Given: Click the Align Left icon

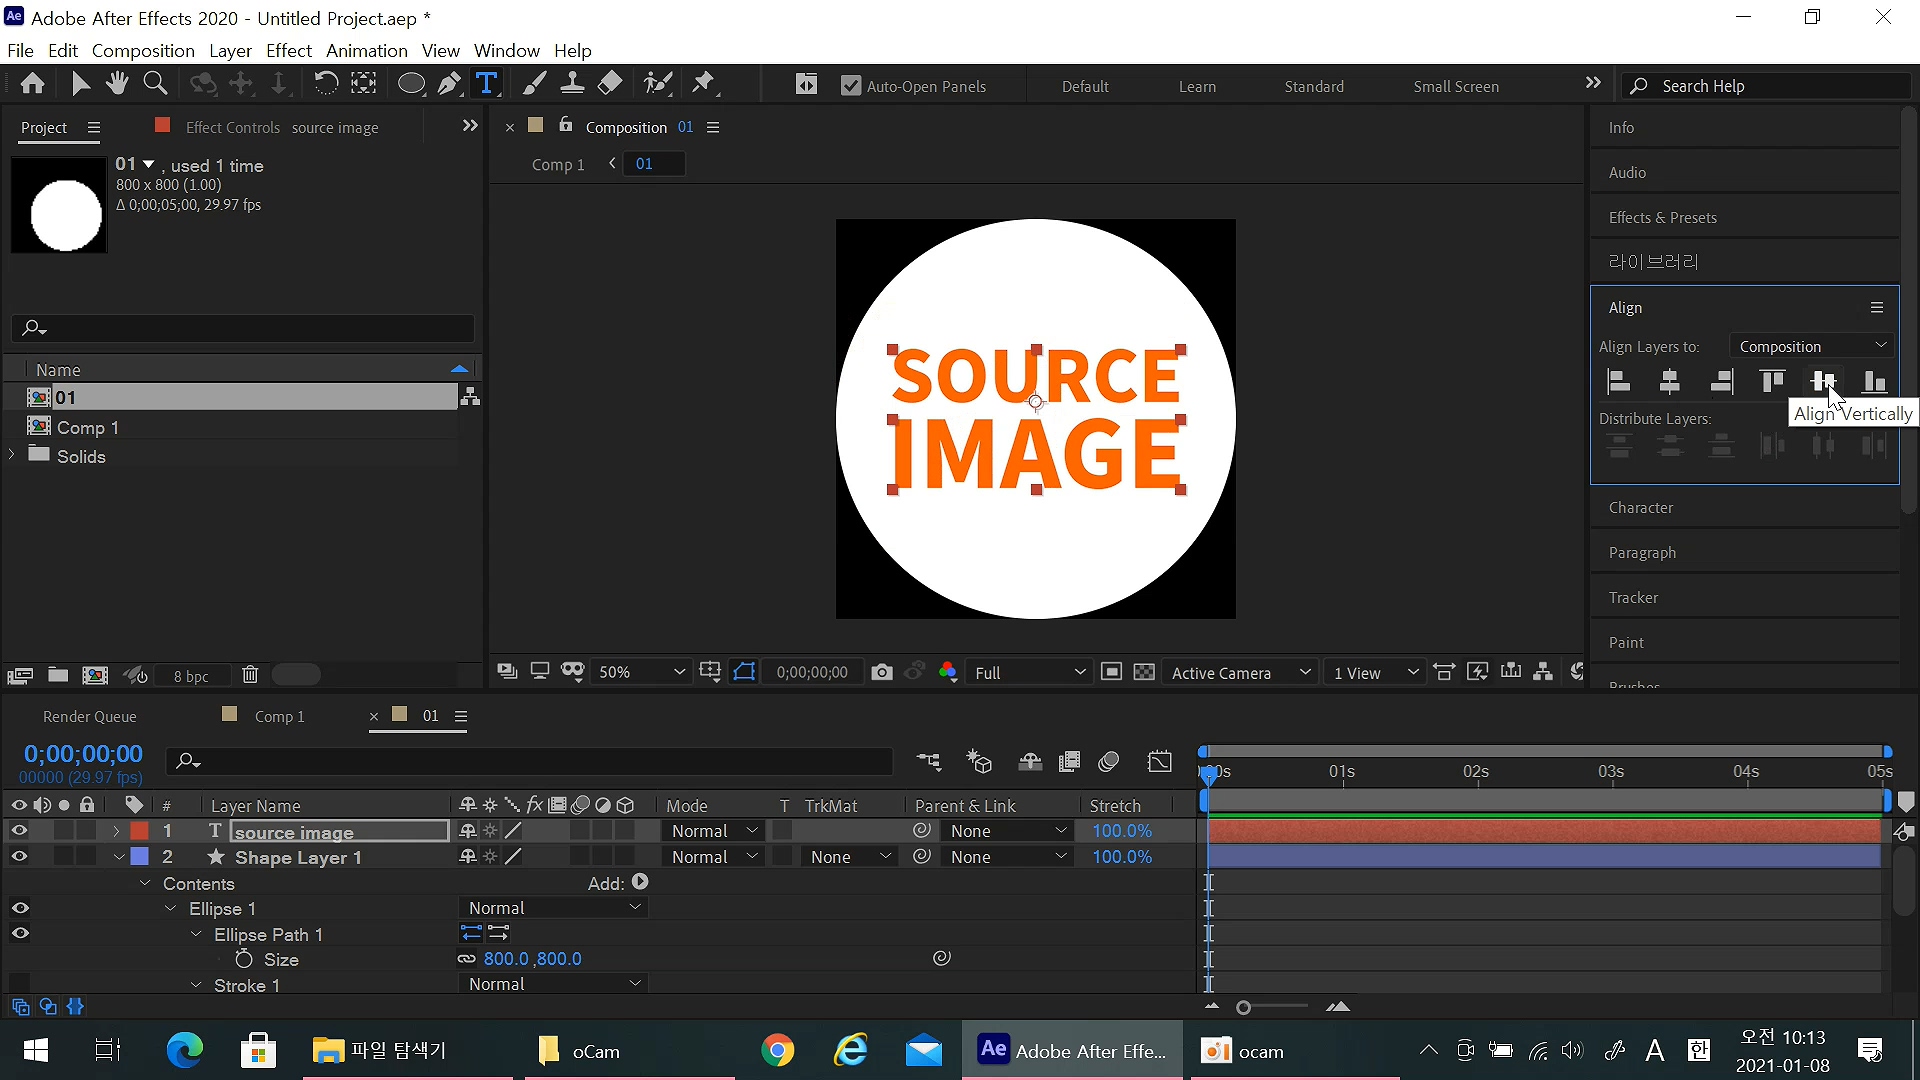Looking at the screenshot, I should [x=1618, y=381].
